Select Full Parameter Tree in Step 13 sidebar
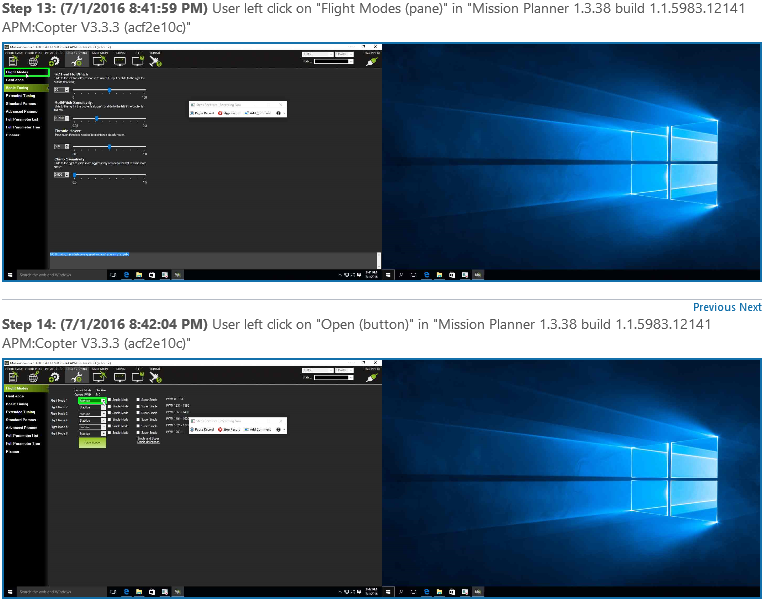Image resolution: width=768 pixels, height=603 pixels. [x=23, y=127]
